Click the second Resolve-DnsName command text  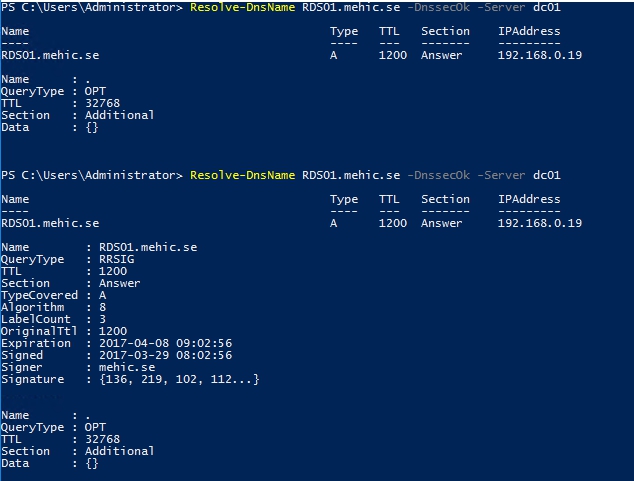[242, 175]
